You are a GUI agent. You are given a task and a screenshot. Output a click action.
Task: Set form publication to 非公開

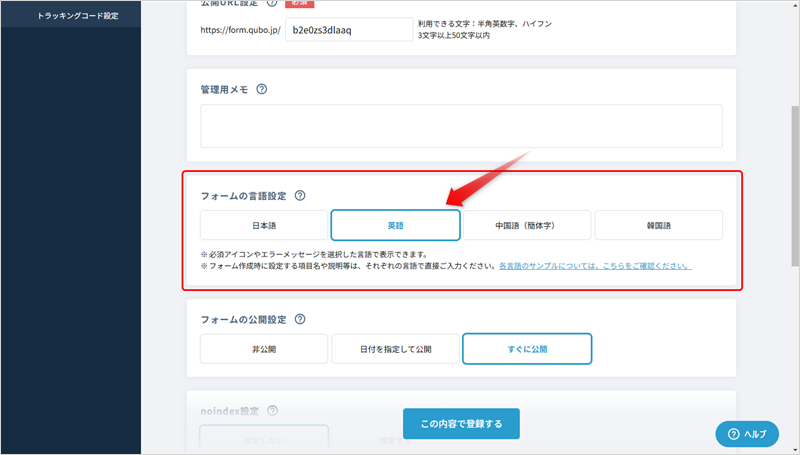click(264, 349)
